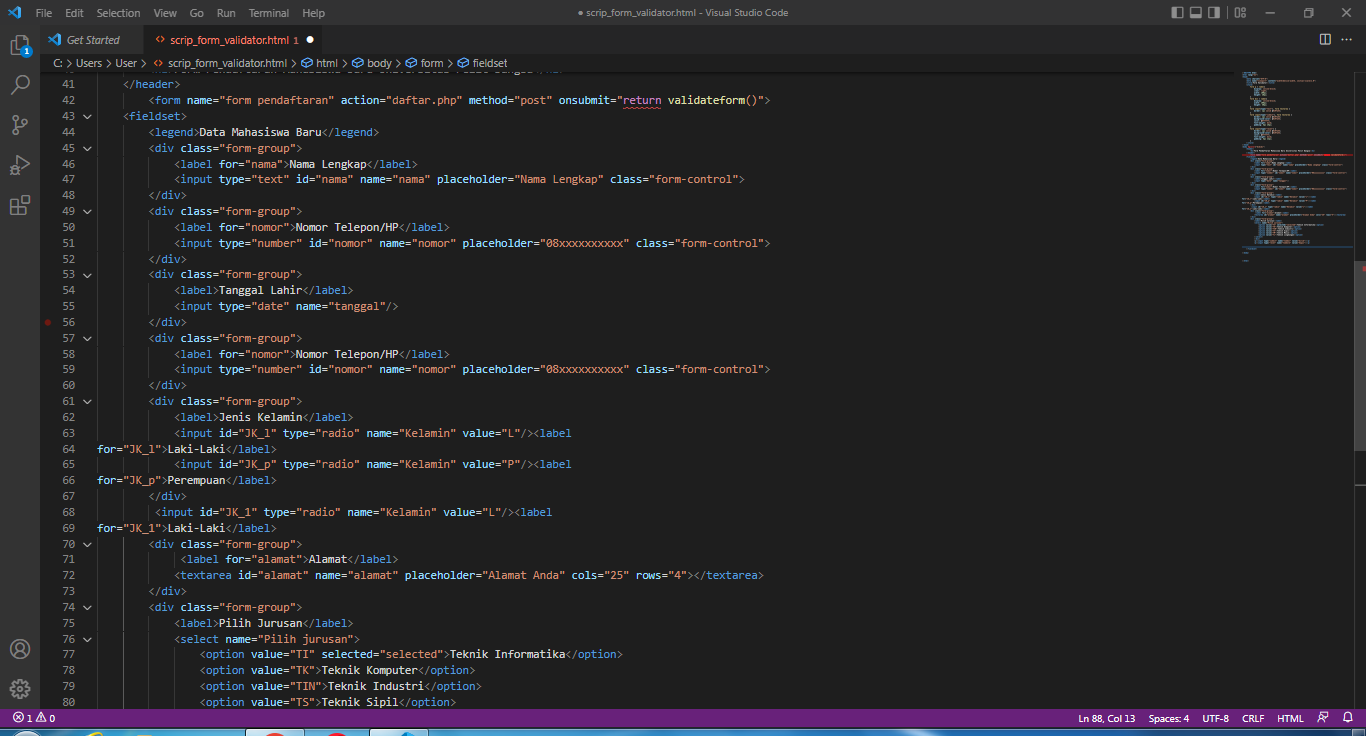Viewport: 1366px width, 736px height.
Task: Open the Run and Debug view
Action: pyautogui.click(x=20, y=165)
